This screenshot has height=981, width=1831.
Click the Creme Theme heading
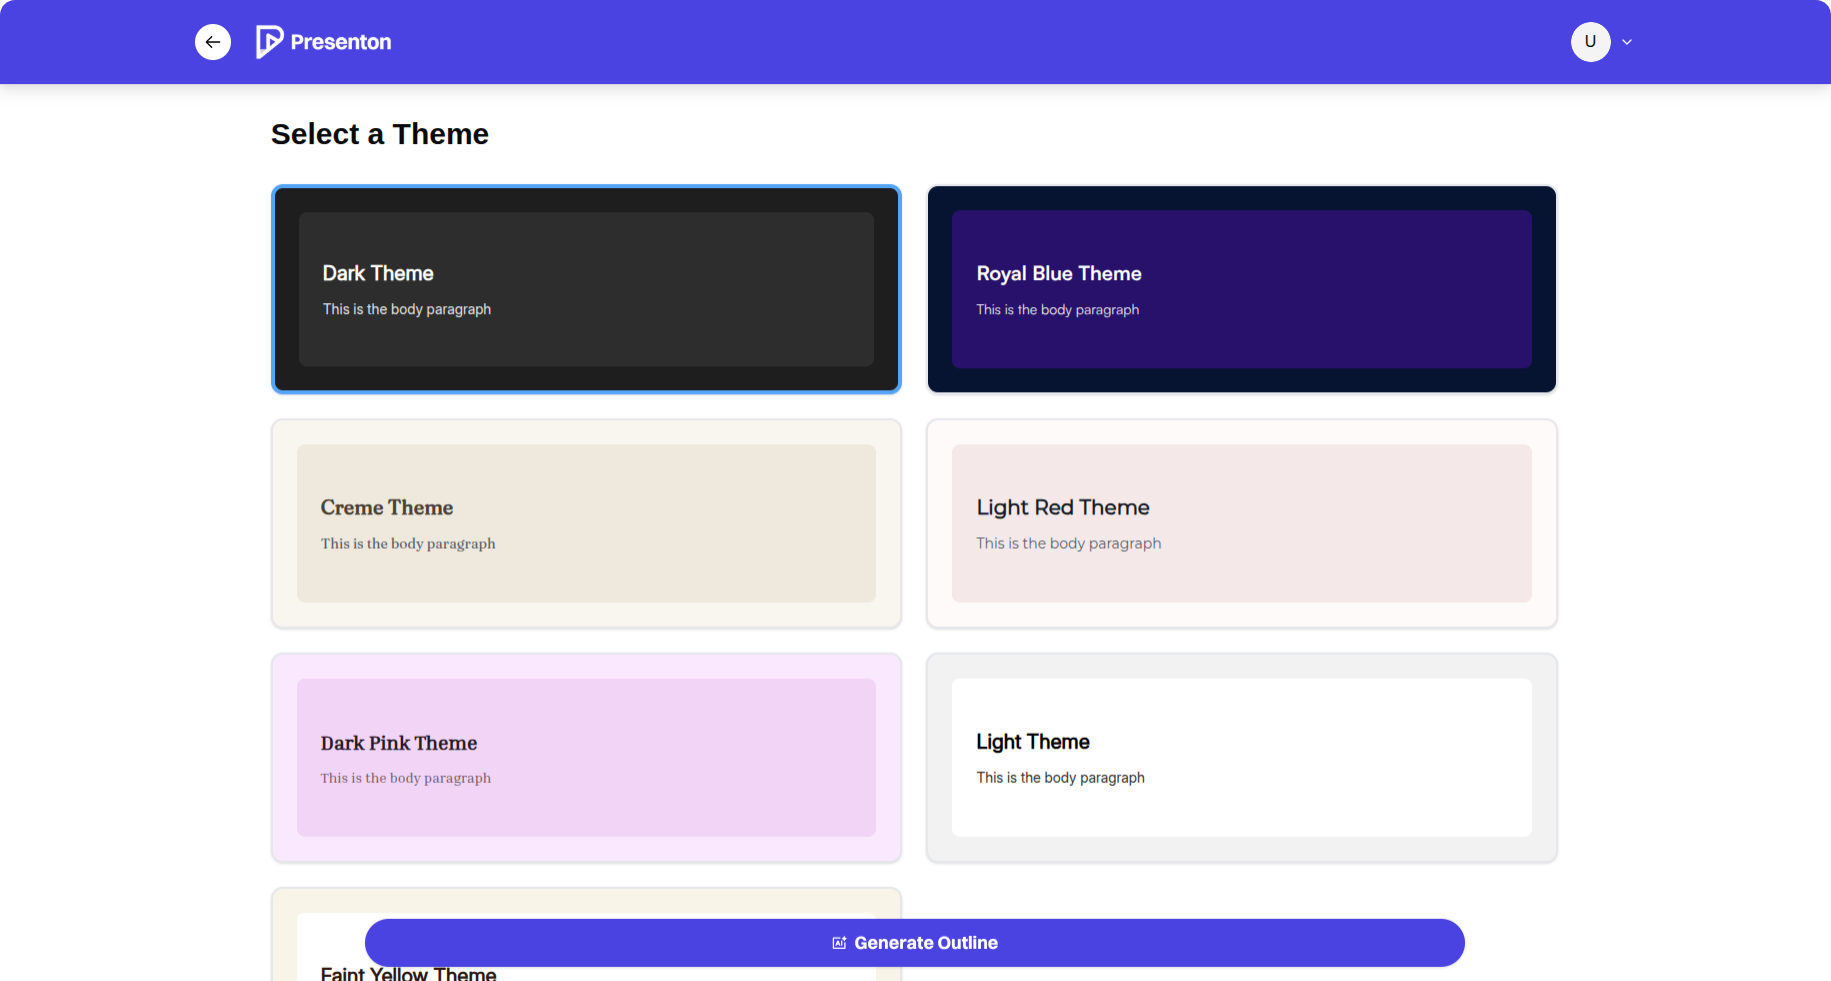(387, 507)
